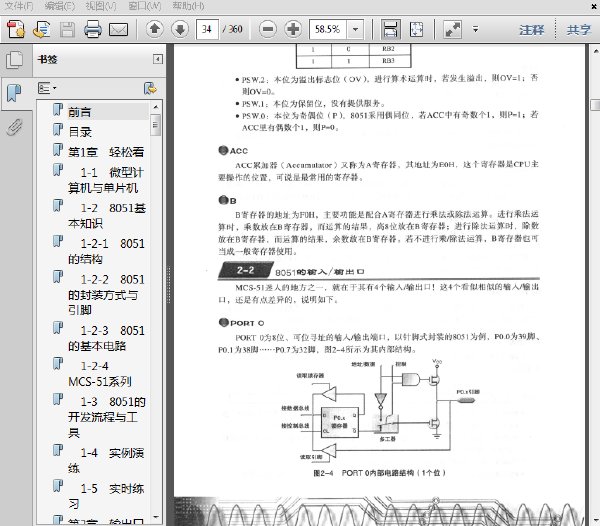Click the ACC heading in the document

239,151
